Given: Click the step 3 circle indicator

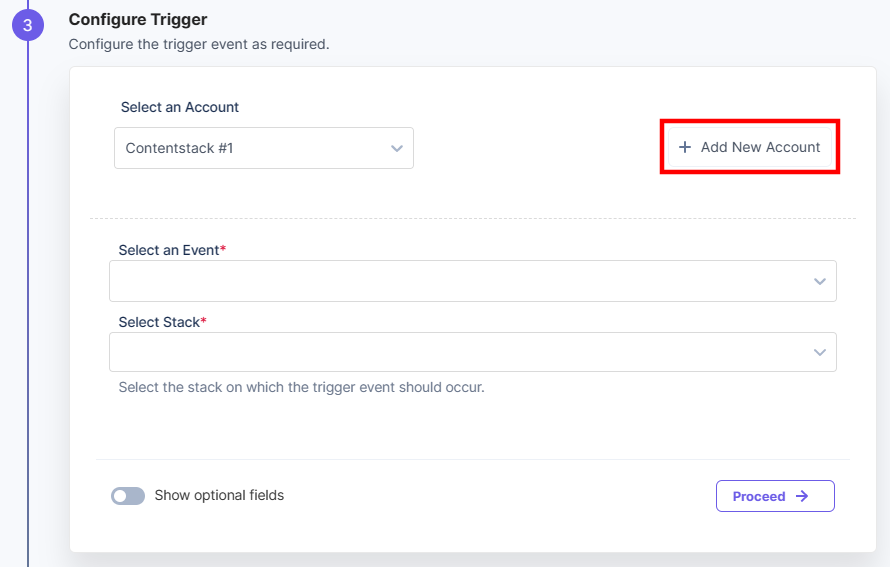Looking at the screenshot, I should click(x=28, y=25).
